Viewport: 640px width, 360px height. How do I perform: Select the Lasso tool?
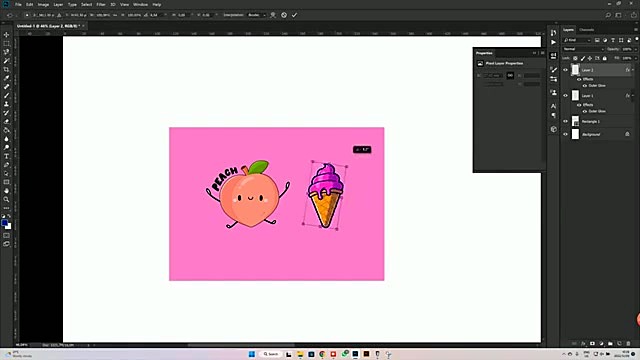point(6,52)
